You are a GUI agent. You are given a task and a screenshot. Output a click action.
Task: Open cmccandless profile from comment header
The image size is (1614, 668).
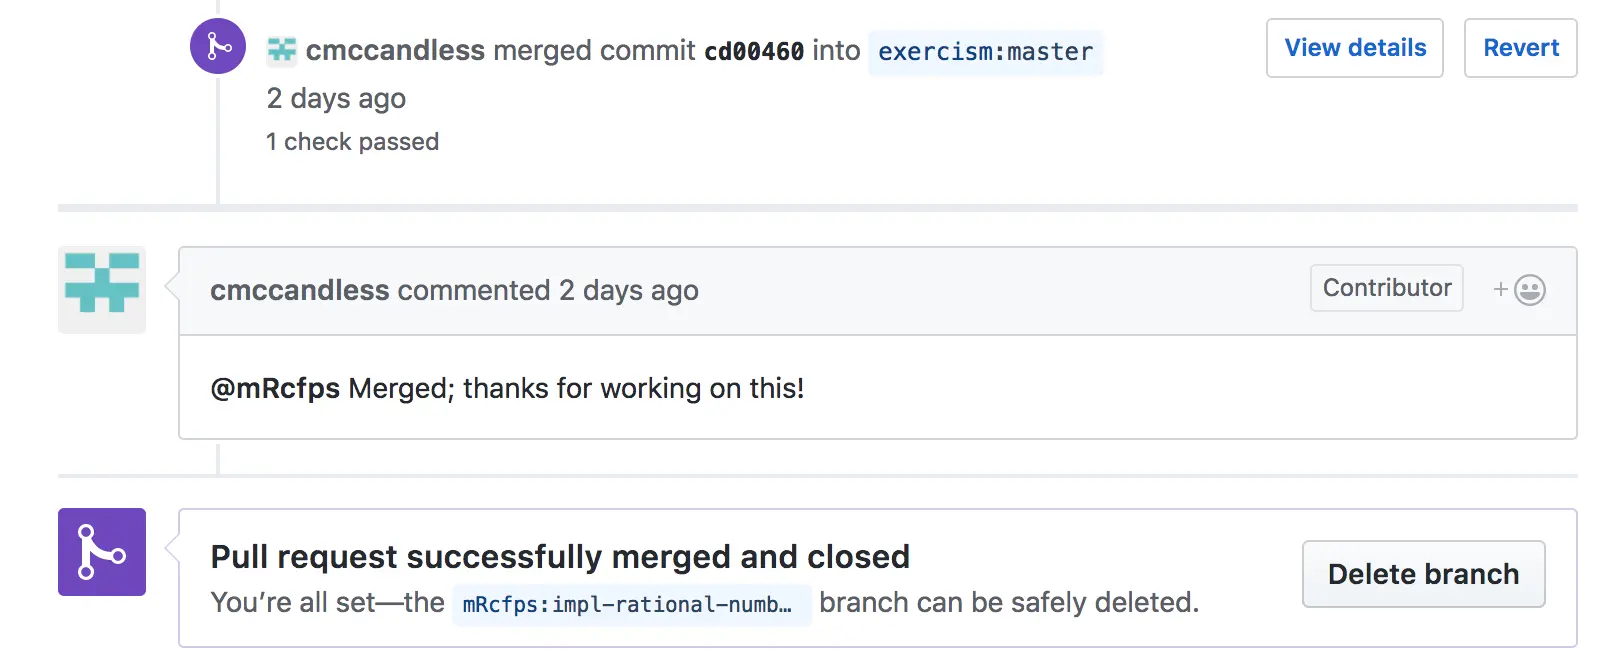coord(299,290)
